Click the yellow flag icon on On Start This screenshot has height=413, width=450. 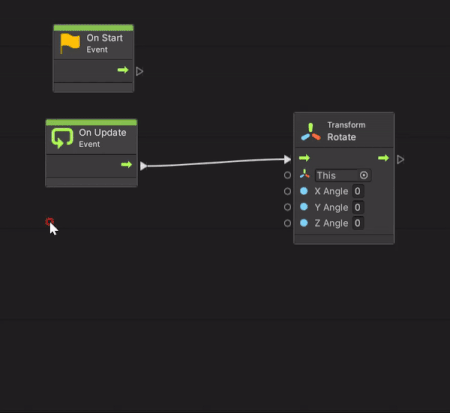[x=70, y=43]
